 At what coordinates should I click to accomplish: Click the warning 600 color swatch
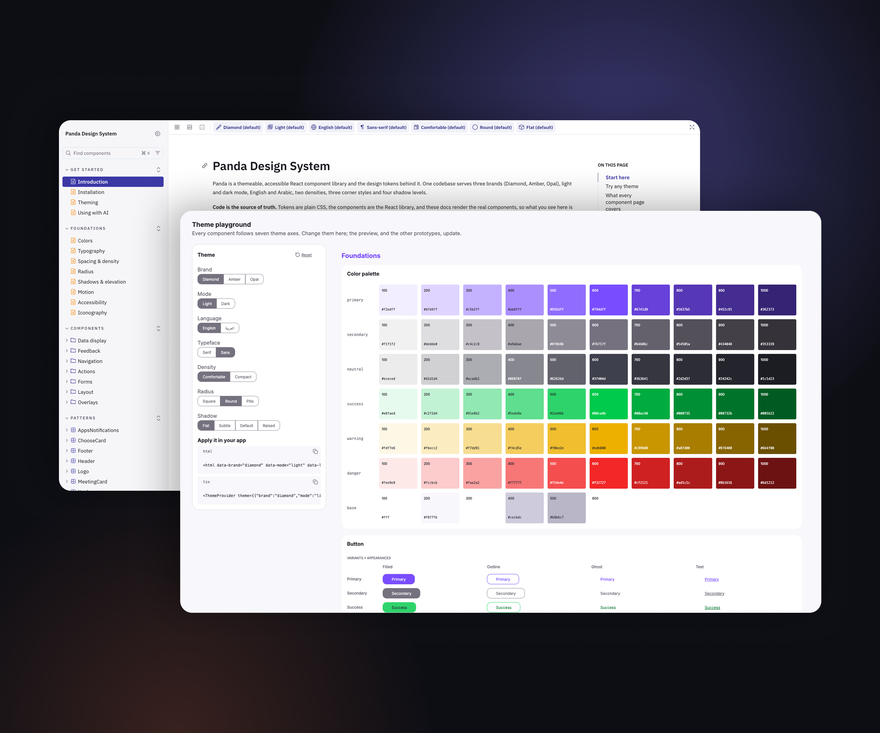(x=608, y=438)
